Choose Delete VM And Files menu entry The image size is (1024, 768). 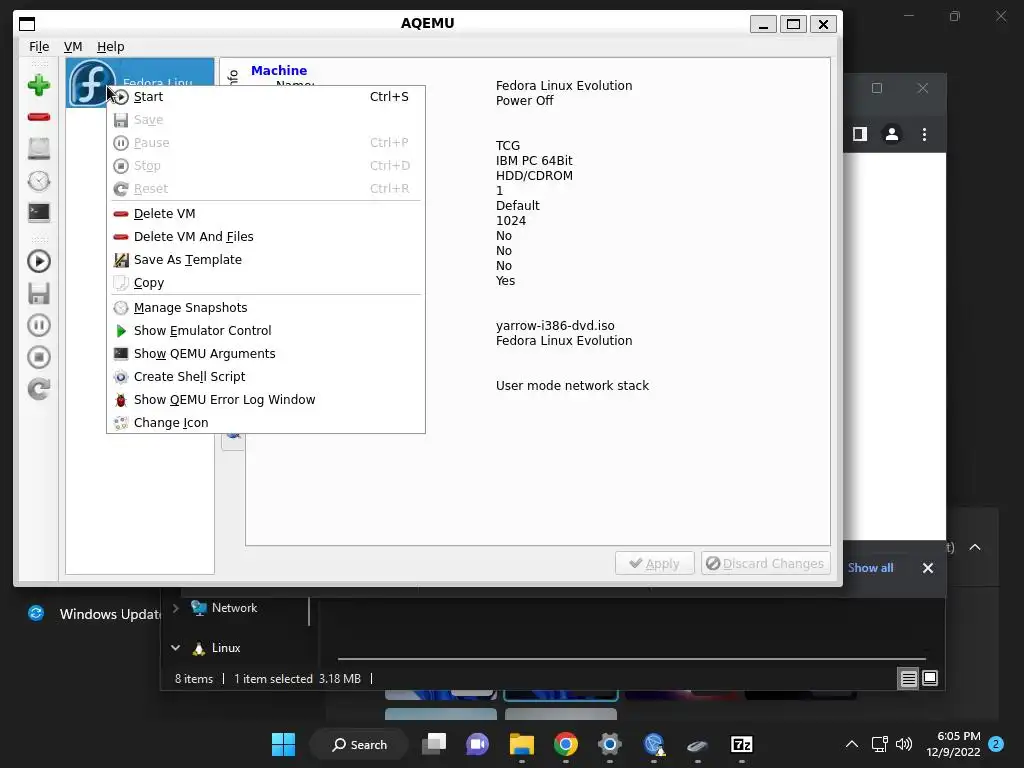pos(265,236)
